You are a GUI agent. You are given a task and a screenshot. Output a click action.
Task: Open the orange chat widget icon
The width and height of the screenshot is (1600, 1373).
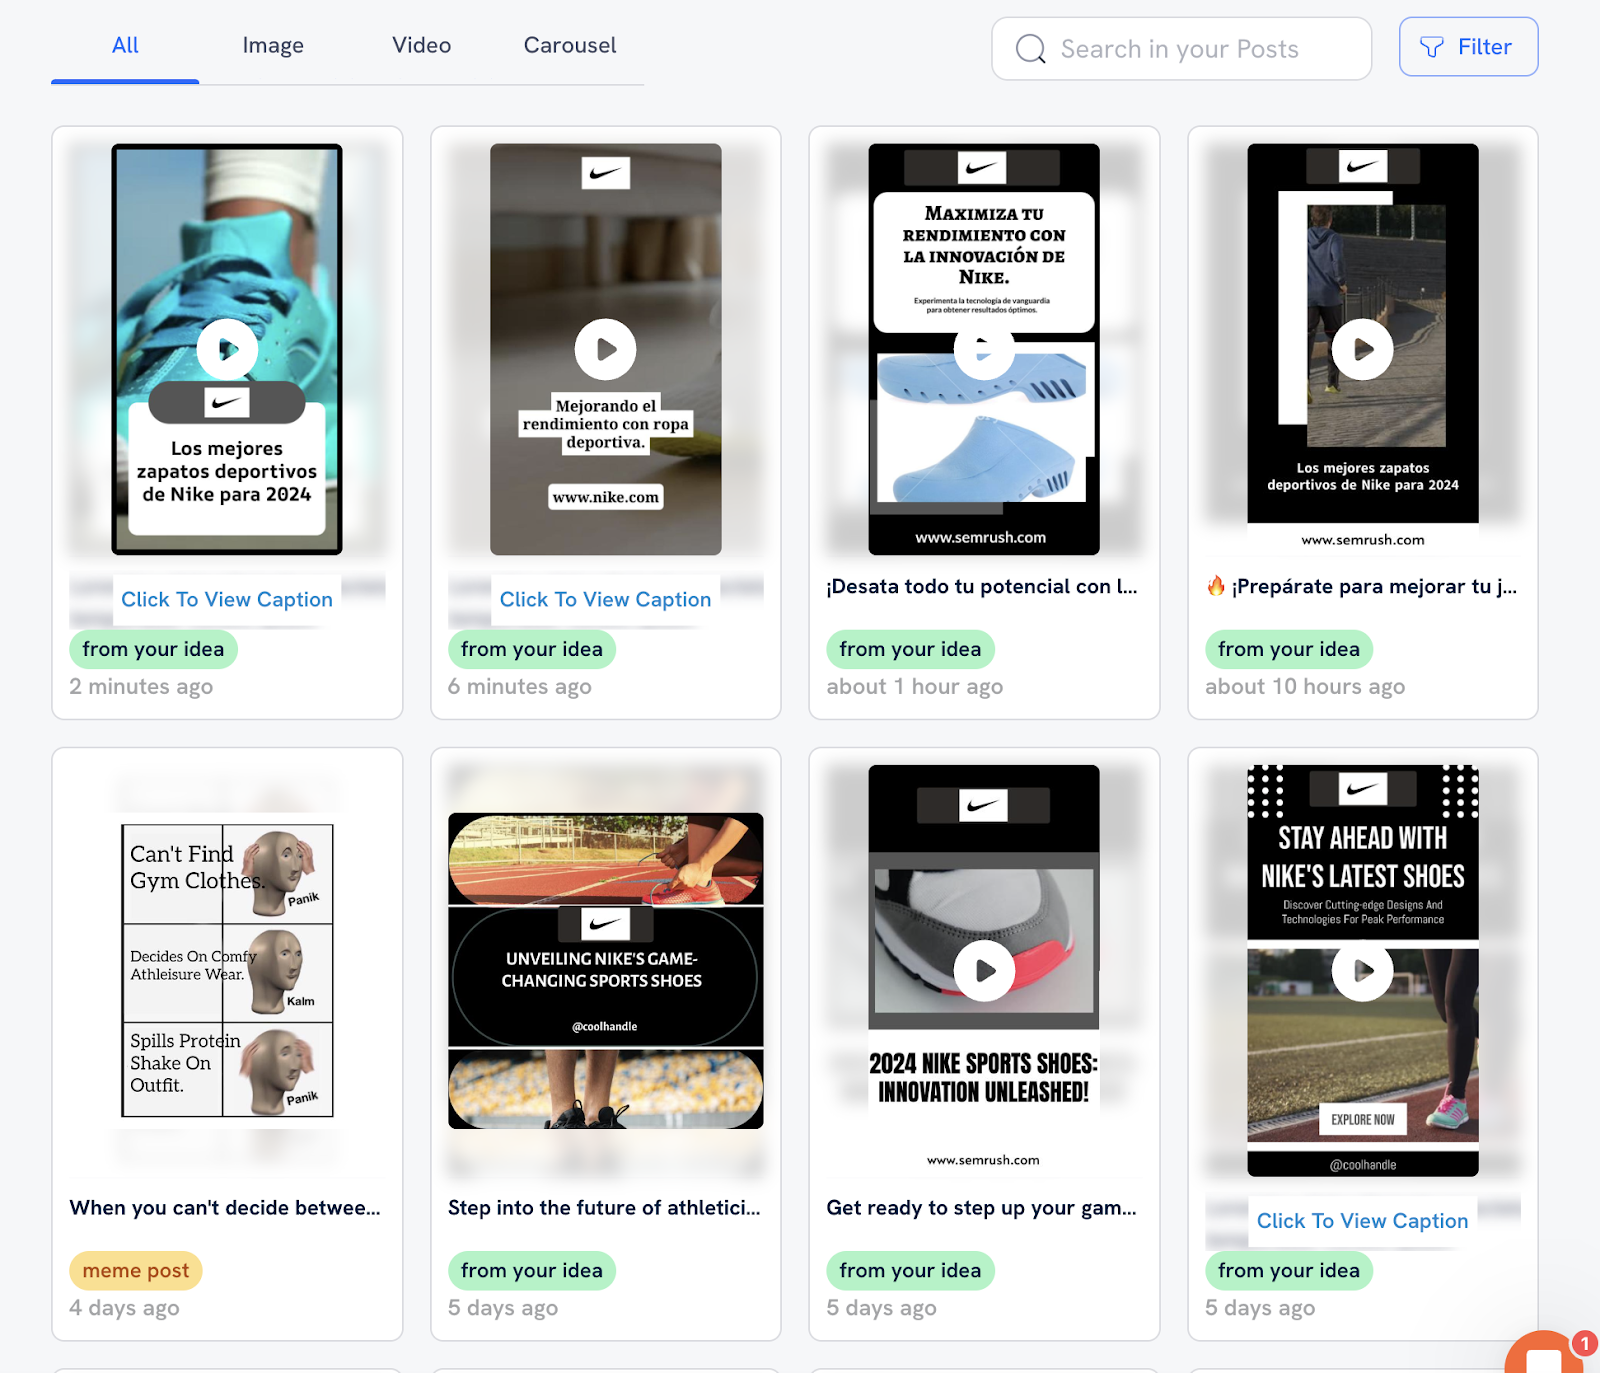click(x=1544, y=1355)
